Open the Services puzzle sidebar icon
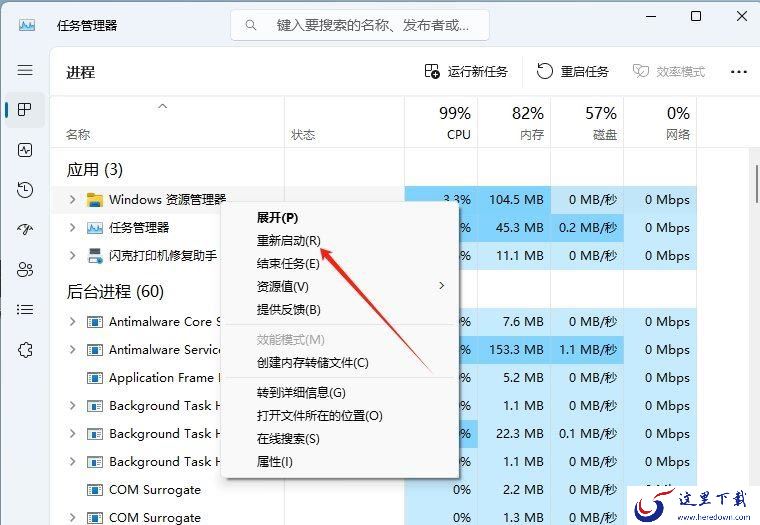The width and height of the screenshot is (760, 525). [25, 350]
